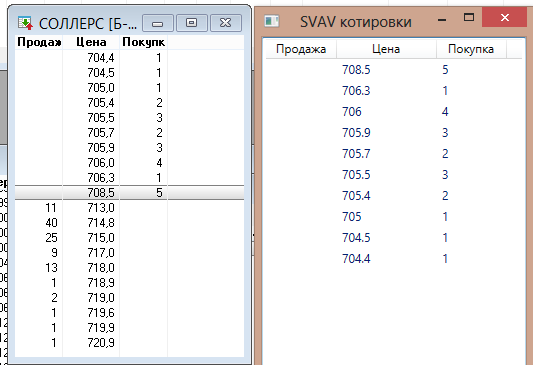
Task: Select the 708.5 row in SVAV котировки
Action: 394,69
